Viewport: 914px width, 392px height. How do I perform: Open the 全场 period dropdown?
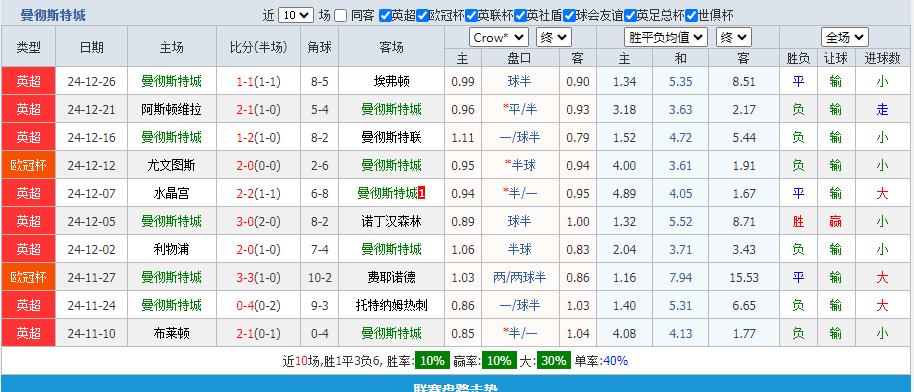coord(845,38)
